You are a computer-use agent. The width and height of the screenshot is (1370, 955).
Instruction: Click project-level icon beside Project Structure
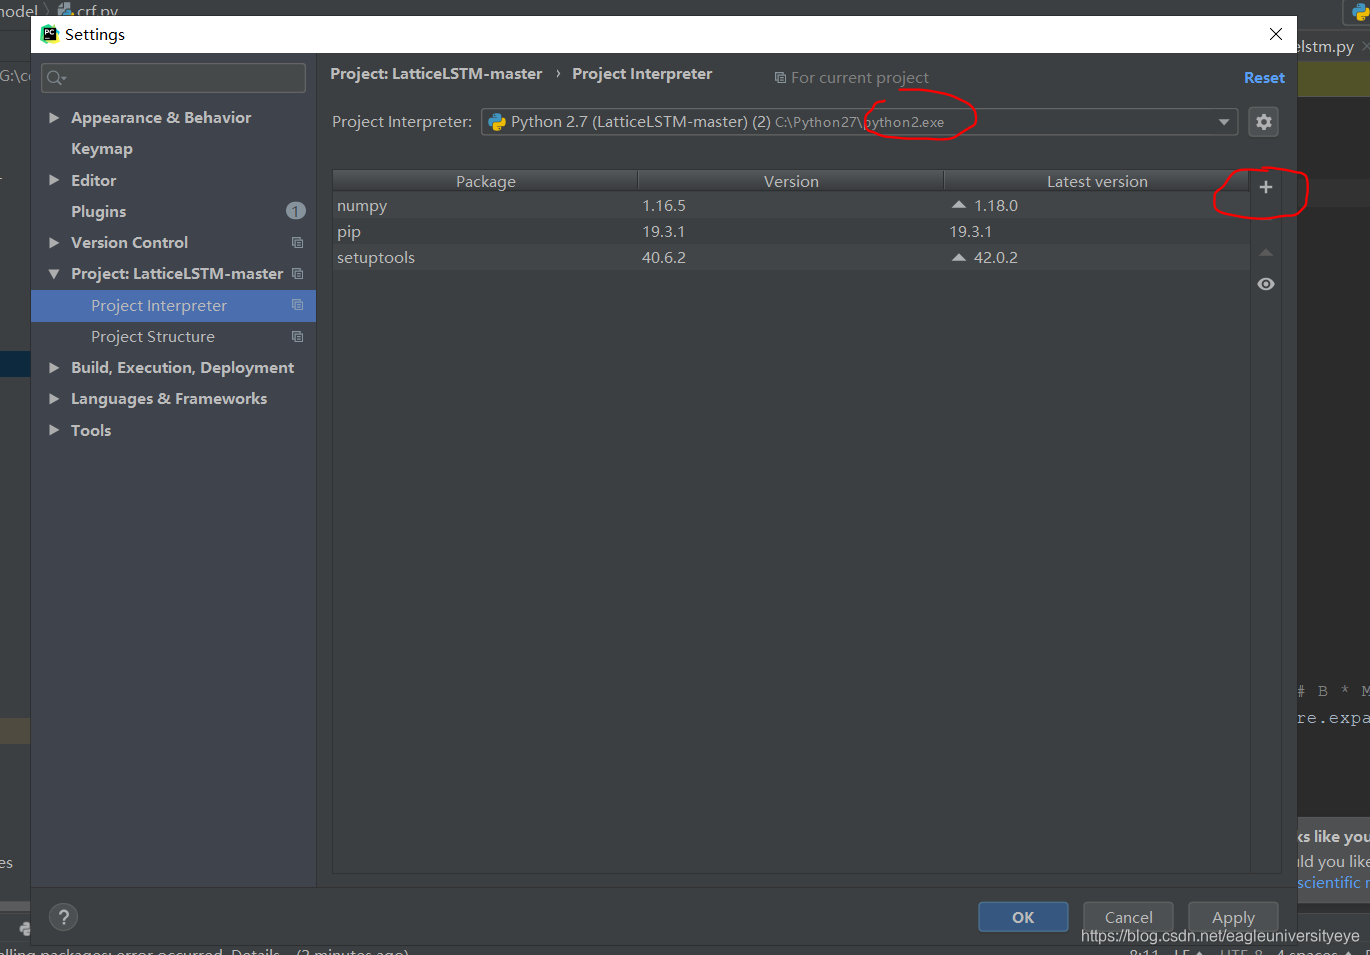pos(297,337)
